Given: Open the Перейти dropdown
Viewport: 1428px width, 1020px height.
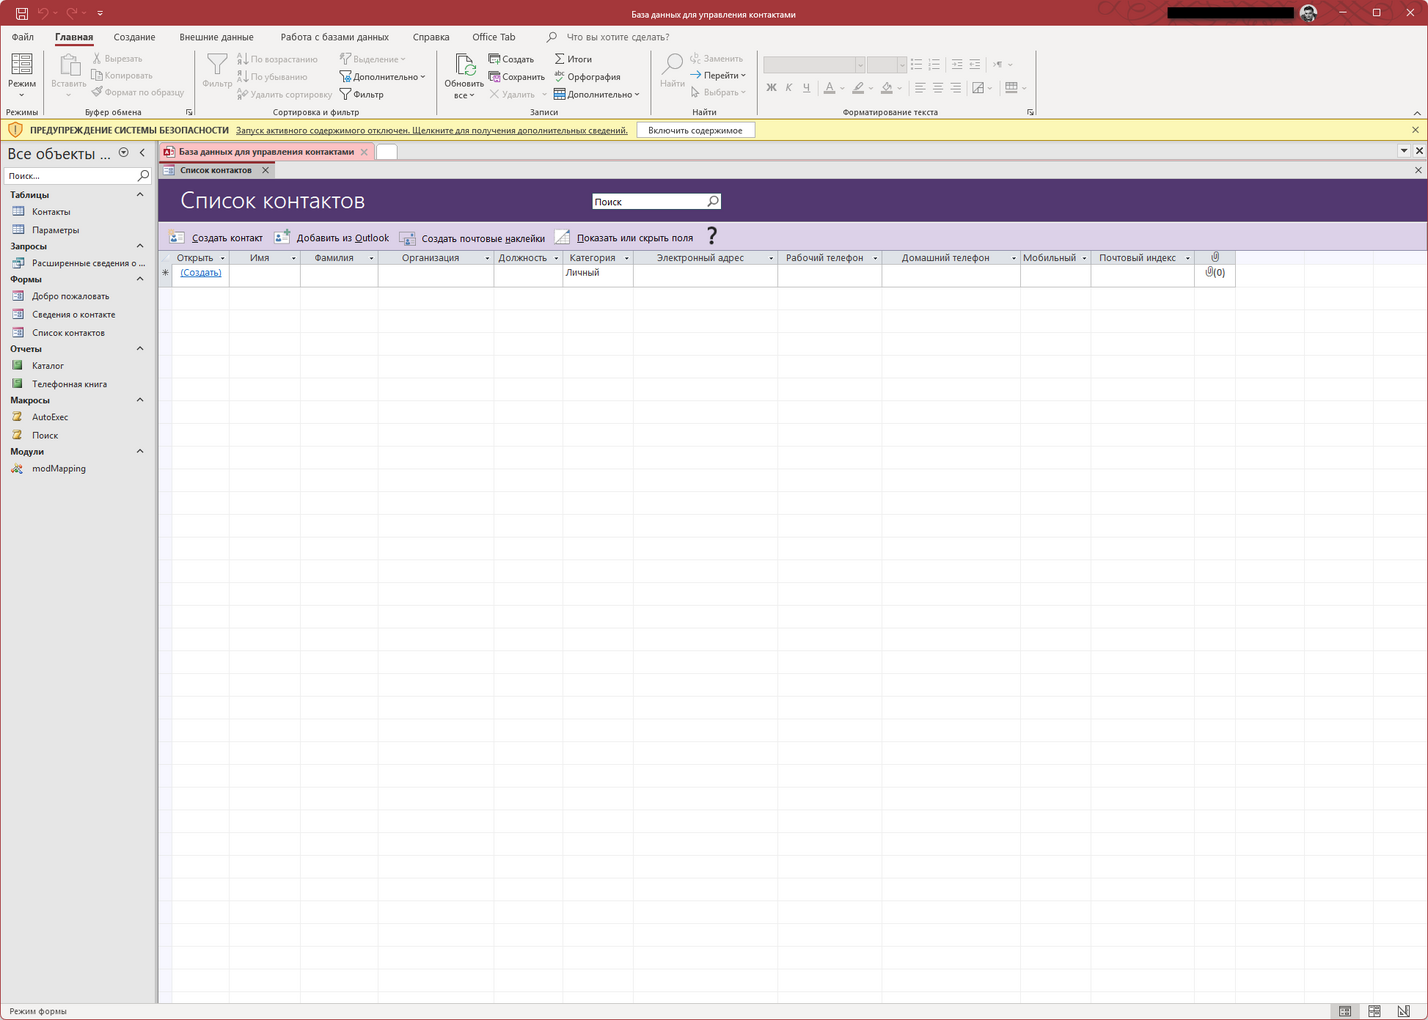Looking at the screenshot, I should pos(719,75).
